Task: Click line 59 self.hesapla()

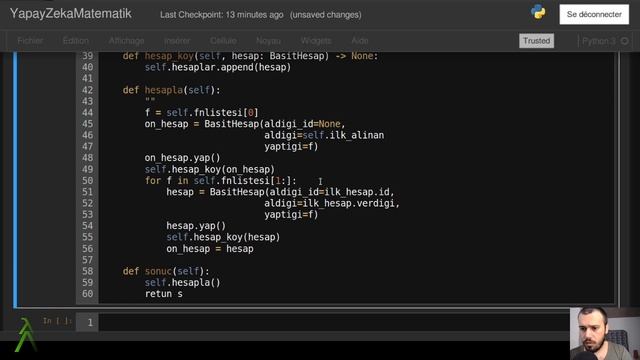Action: pyautogui.click(x=182, y=282)
